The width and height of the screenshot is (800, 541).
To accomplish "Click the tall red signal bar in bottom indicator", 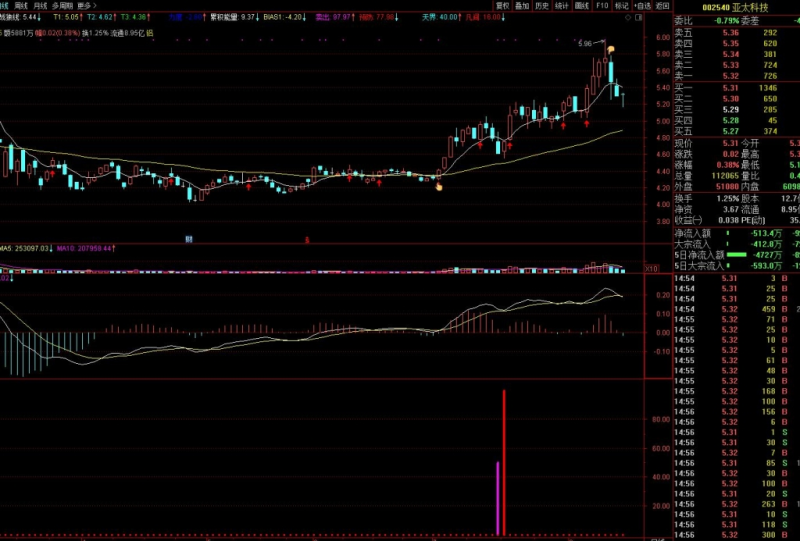I will click(504, 462).
